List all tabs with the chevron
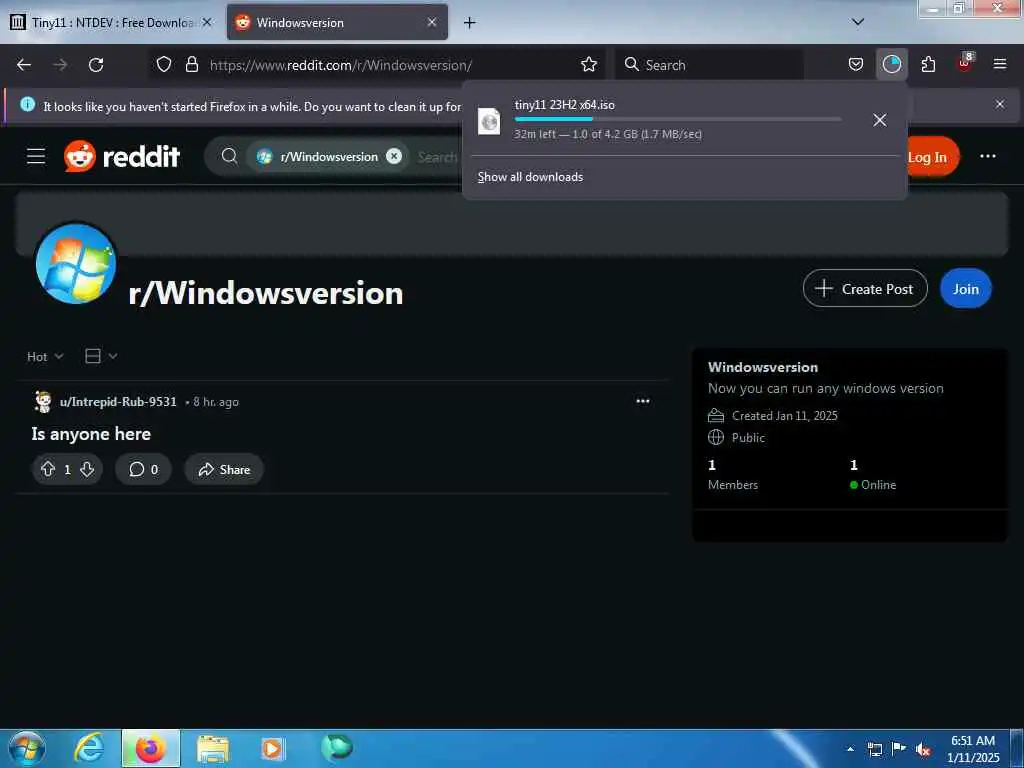 [x=858, y=22]
